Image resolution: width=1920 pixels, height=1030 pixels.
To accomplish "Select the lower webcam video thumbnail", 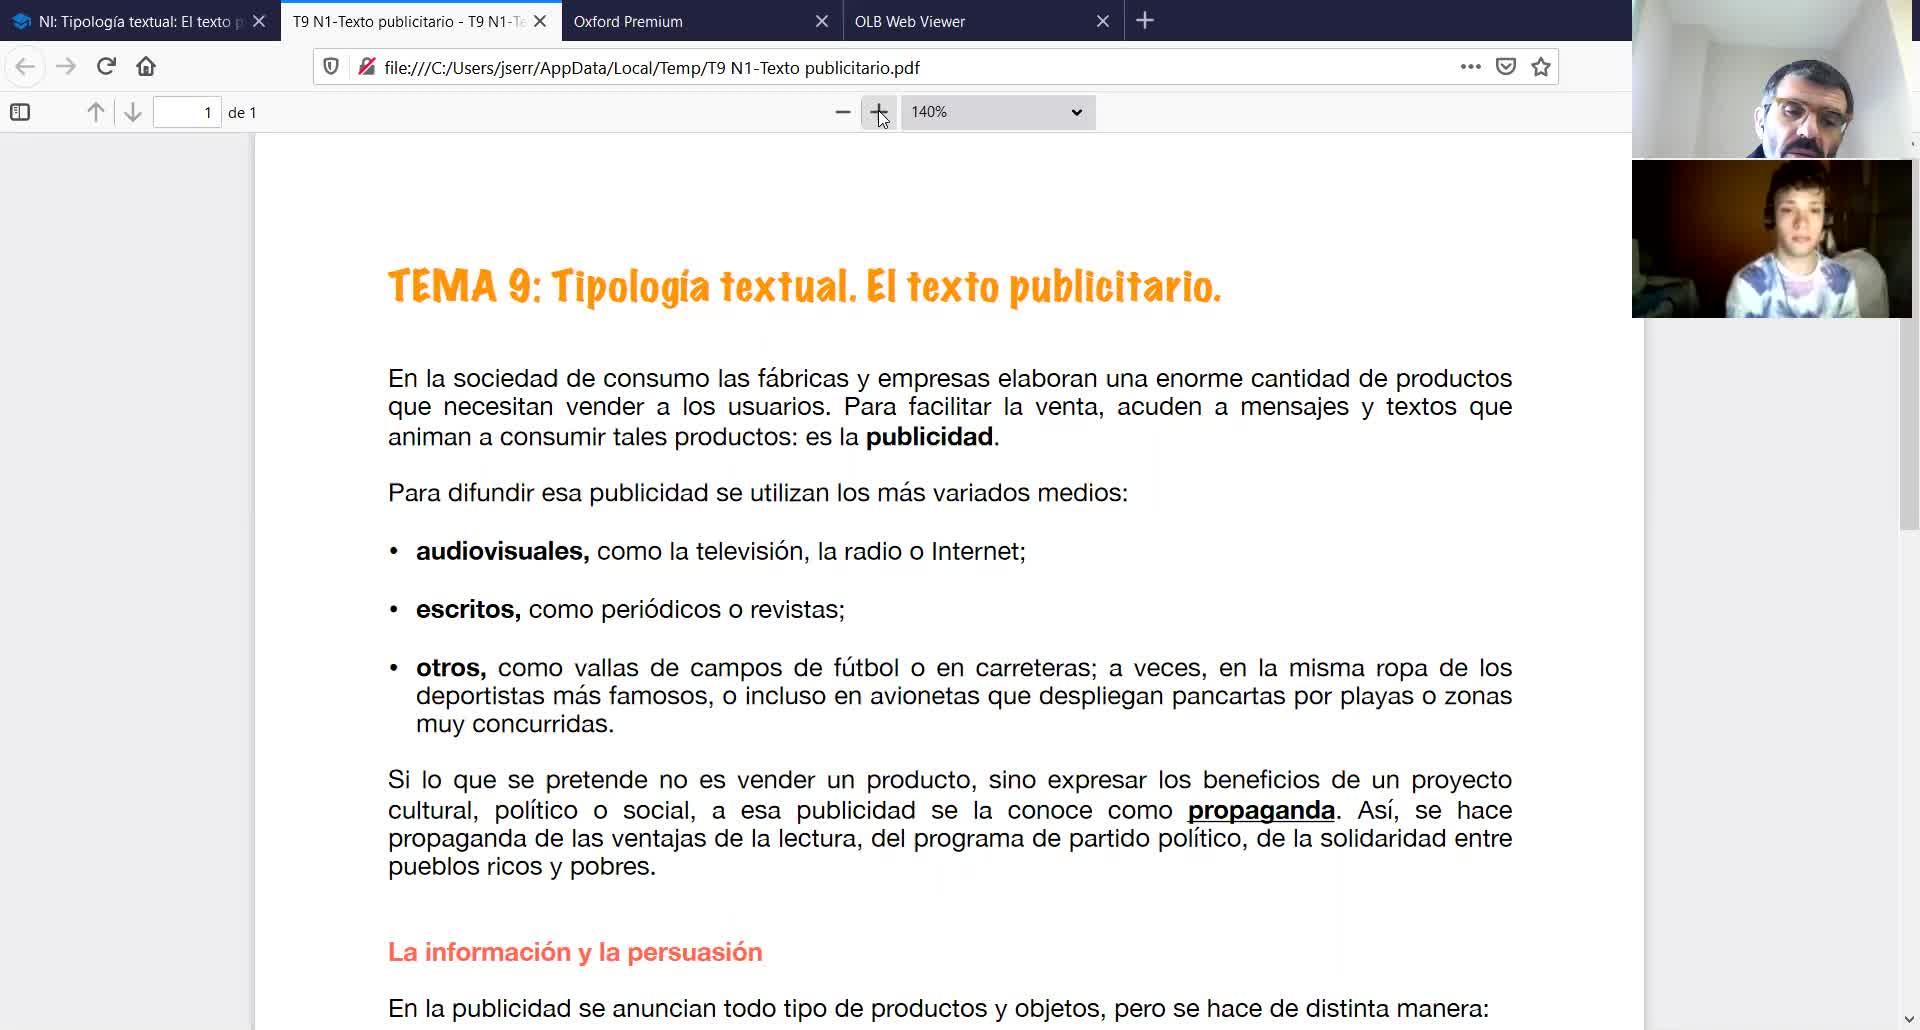I will click(x=1771, y=239).
